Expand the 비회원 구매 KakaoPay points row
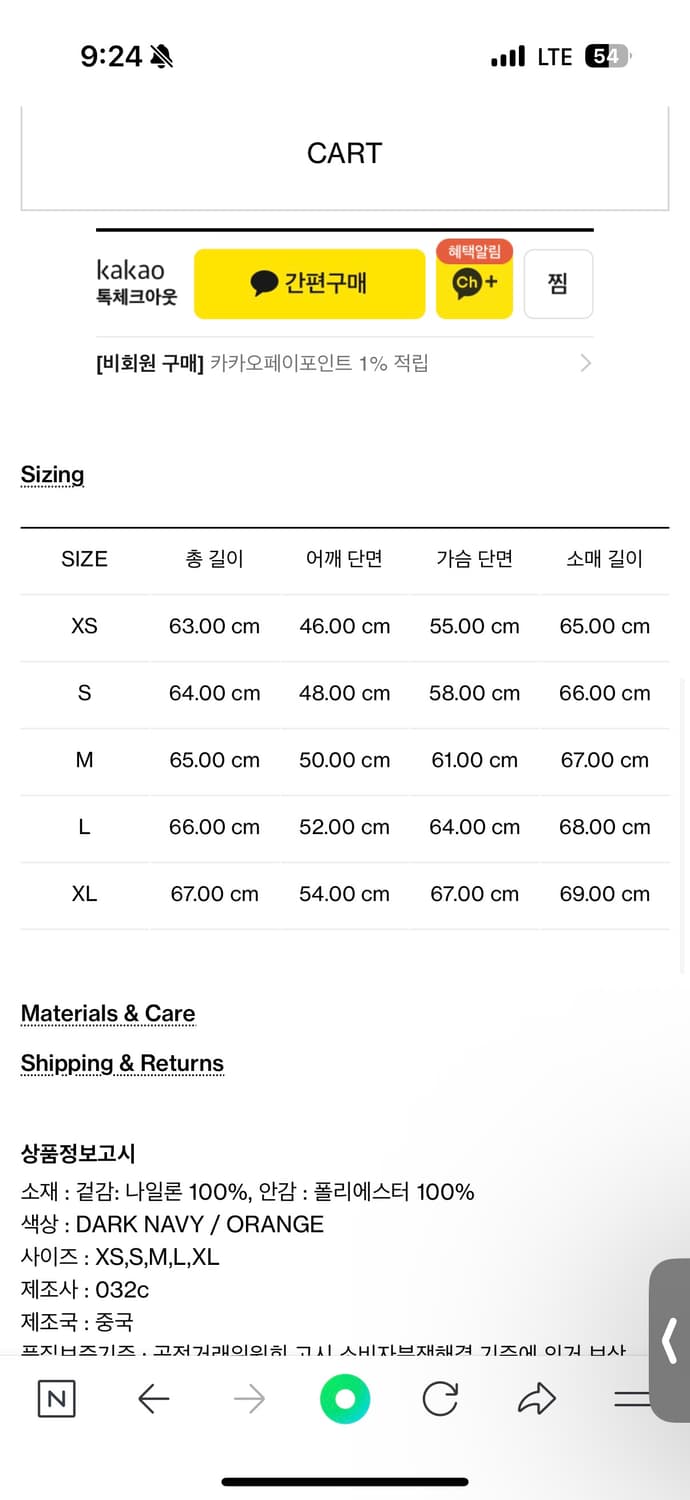 point(344,362)
